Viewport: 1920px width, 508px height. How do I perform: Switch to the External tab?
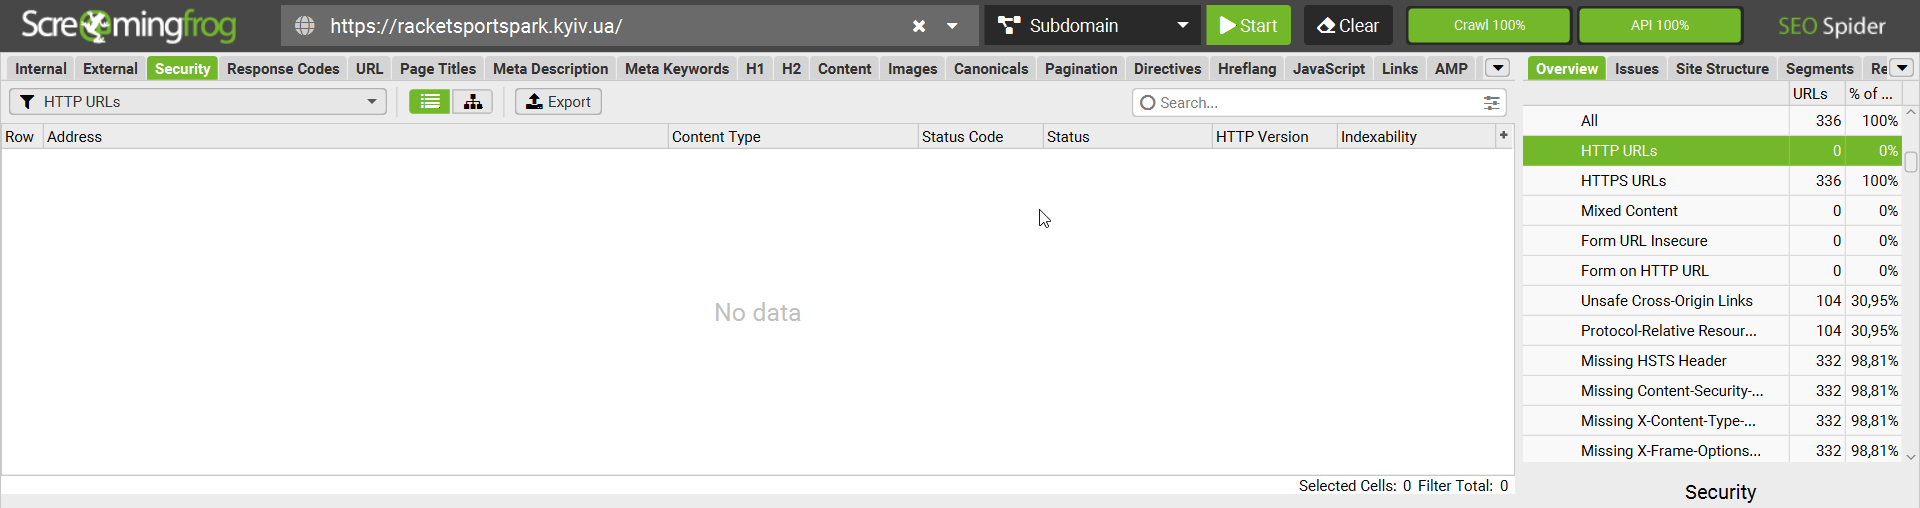(x=110, y=68)
